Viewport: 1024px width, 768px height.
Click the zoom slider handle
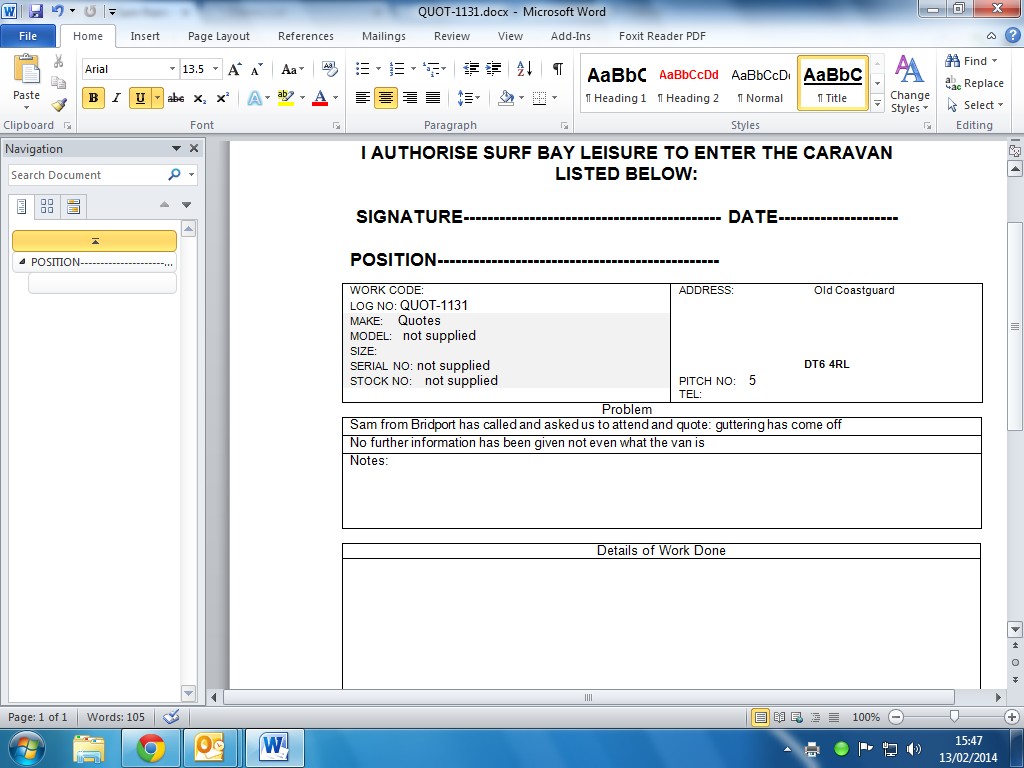pyautogui.click(x=954, y=717)
